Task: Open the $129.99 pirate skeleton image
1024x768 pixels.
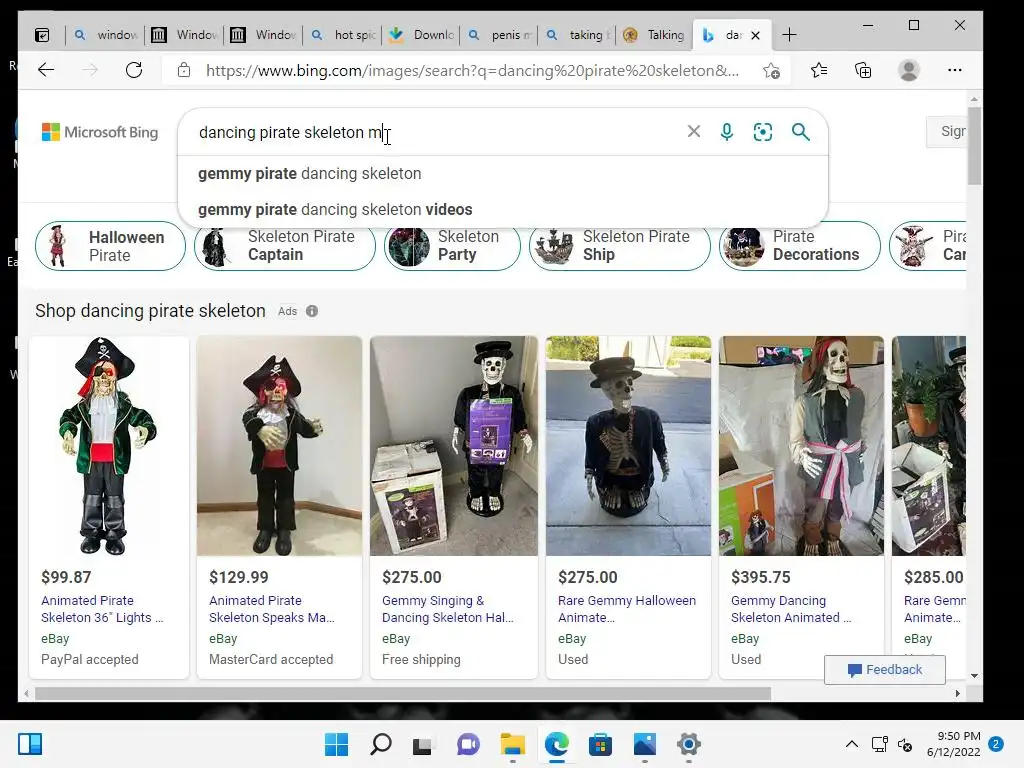Action: click(x=279, y=446)
